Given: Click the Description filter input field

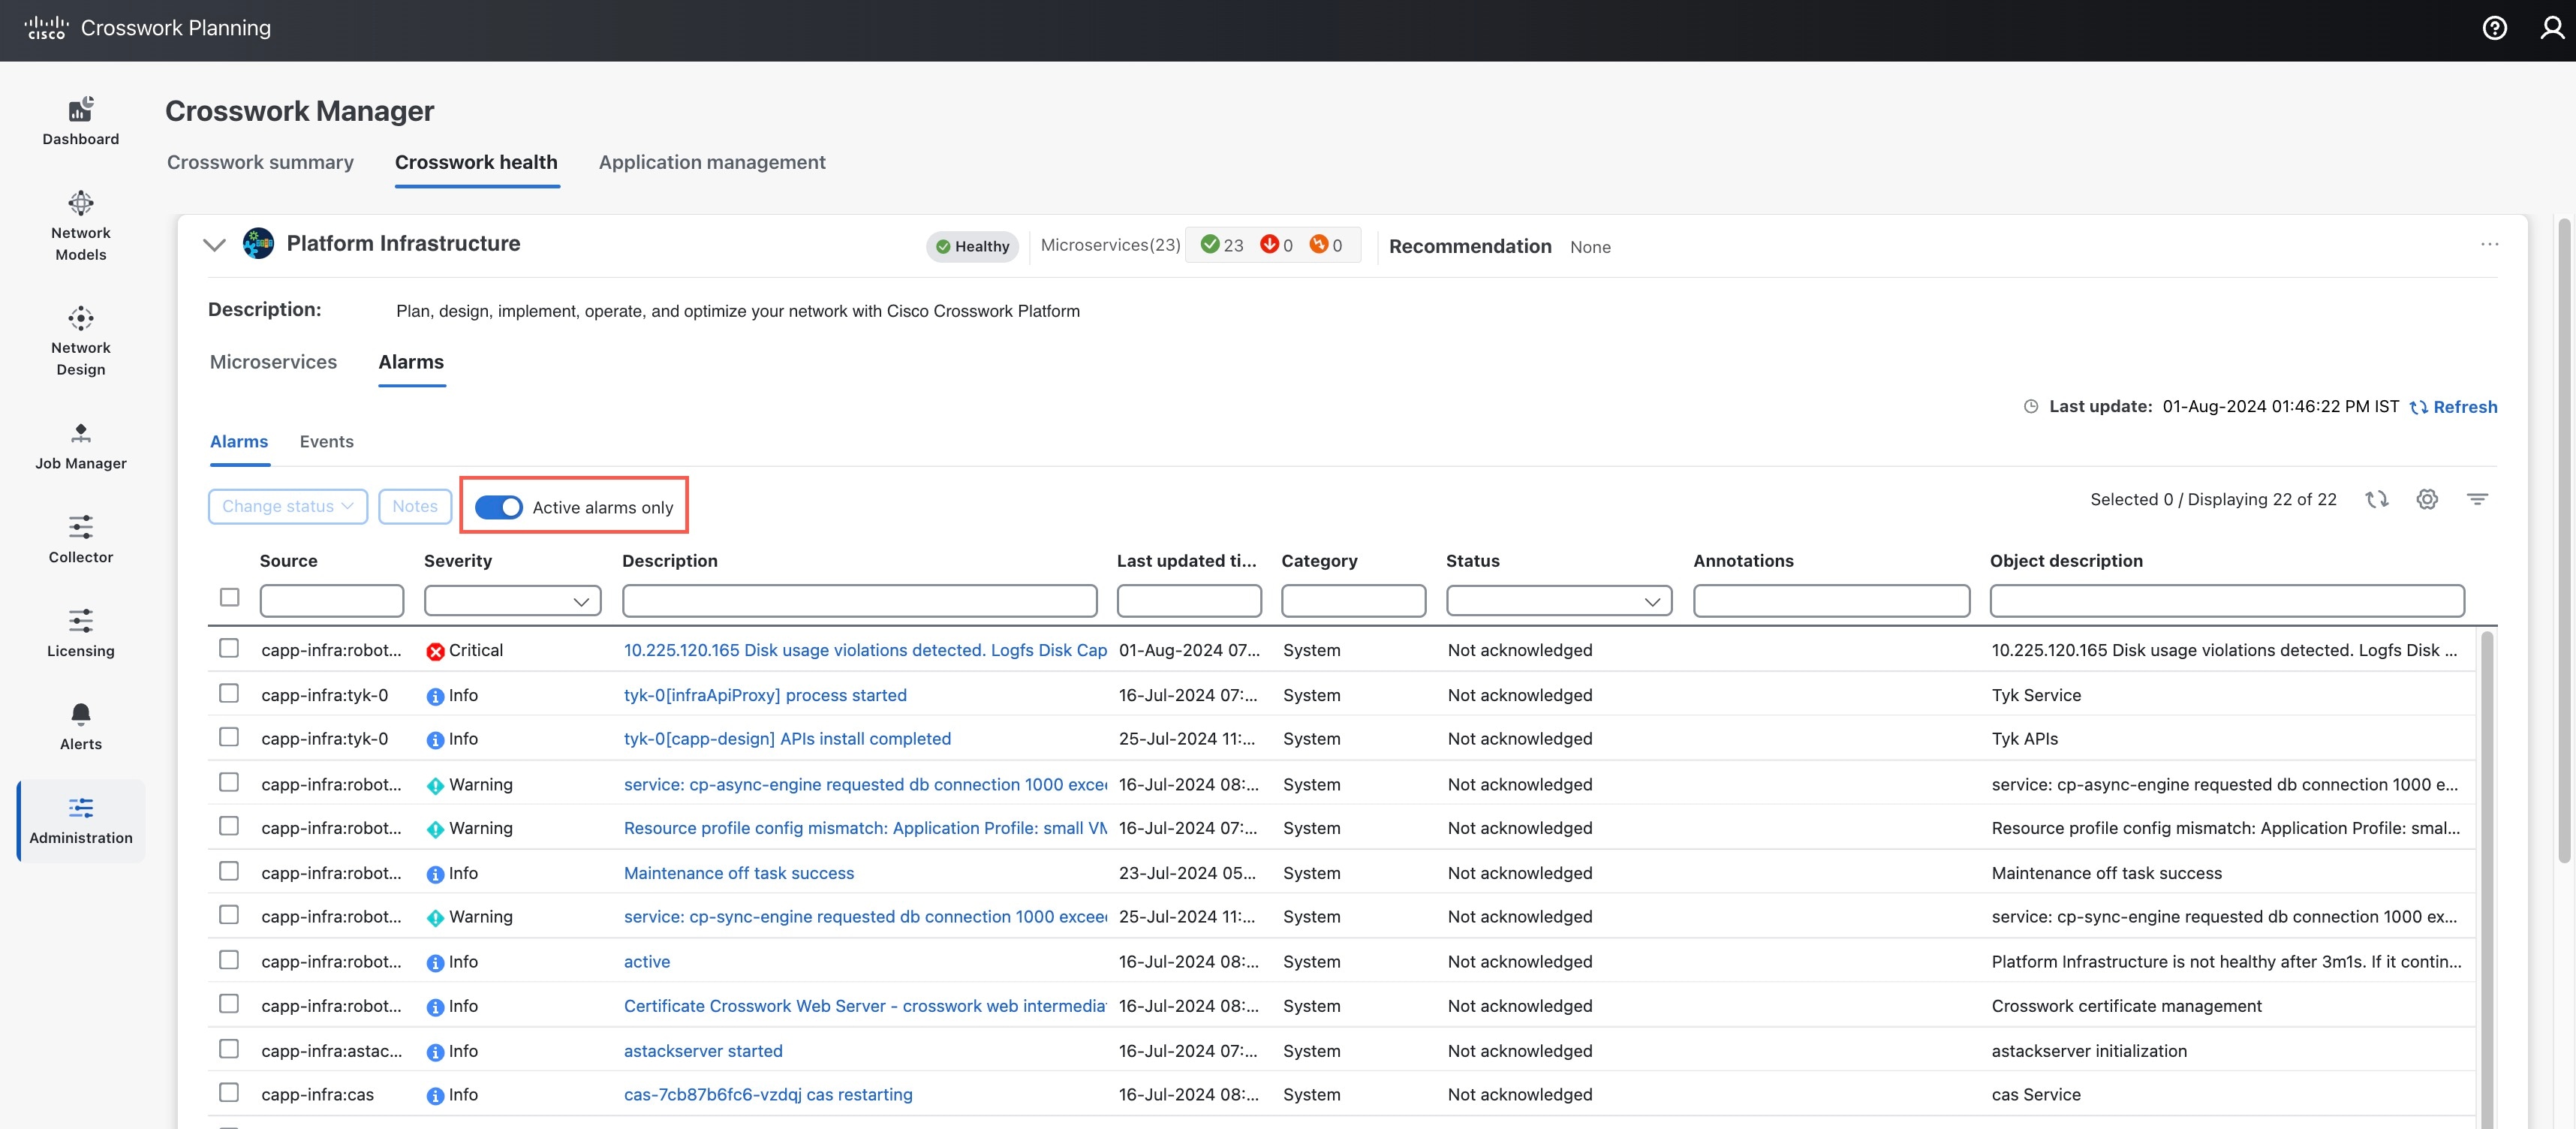Looking at the screenshot, I should pos(859,601).
